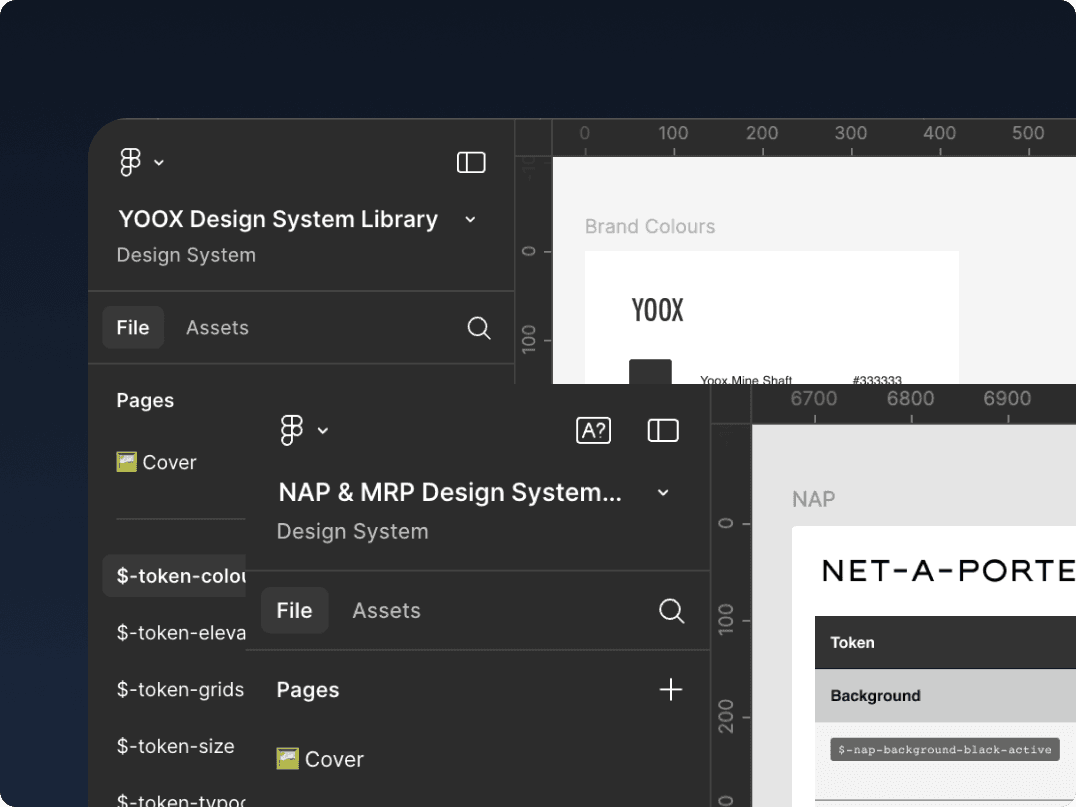
Task: Expand Figma menu chevron in NAP window
Action: coord(323,431)
